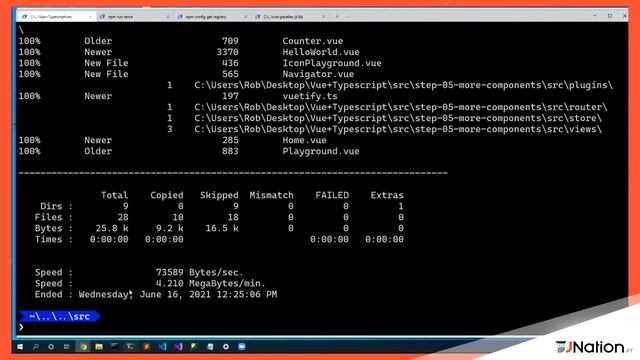Add a new terminal tab with plus button

coord(337,17)
